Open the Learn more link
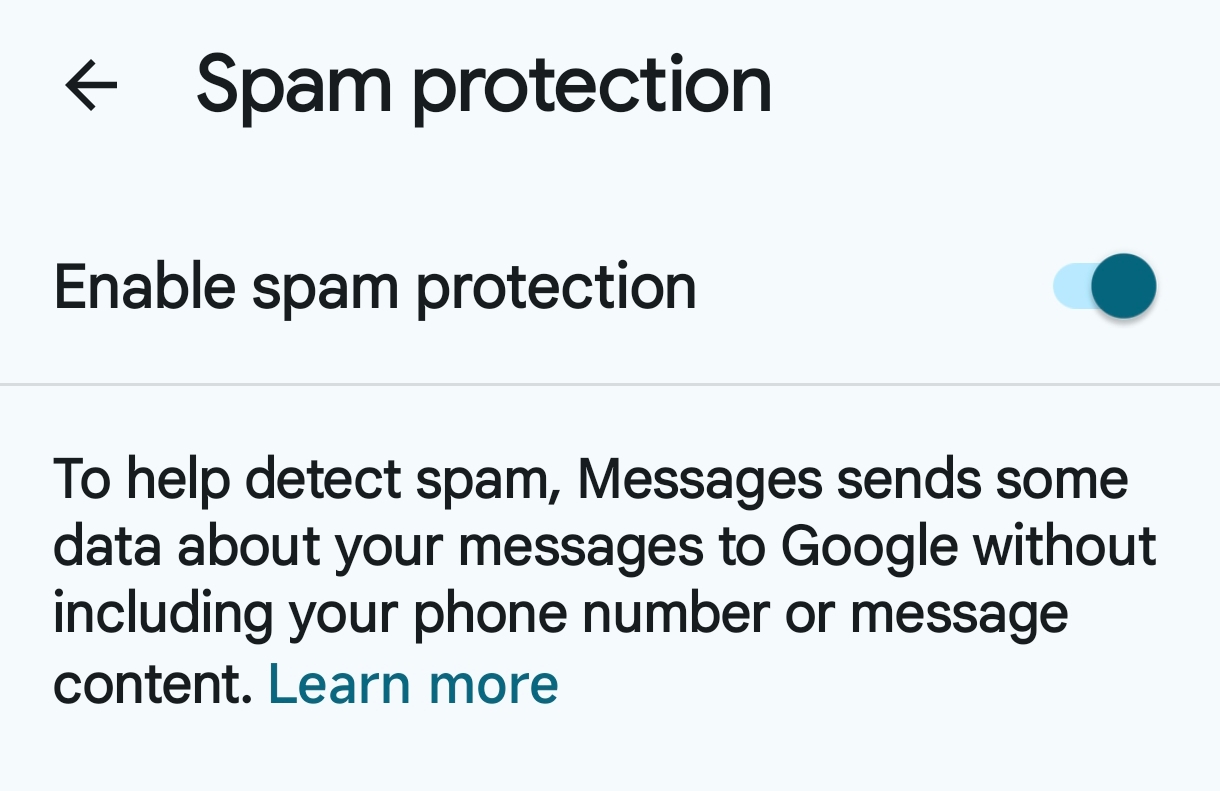Image resolution: width=1220 pixels, height=791 pixels. [413, 685]
